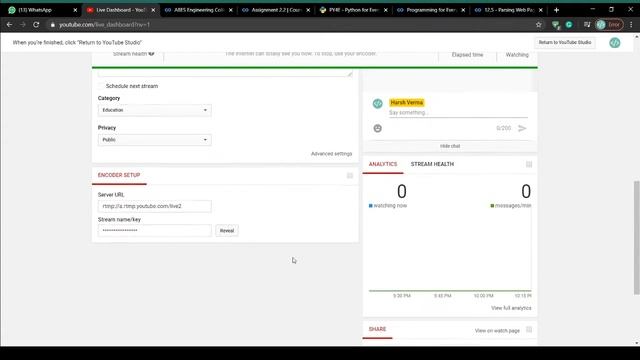
Task: Switch to ABES Engineering College tab
Action: (x=199, y=10)
